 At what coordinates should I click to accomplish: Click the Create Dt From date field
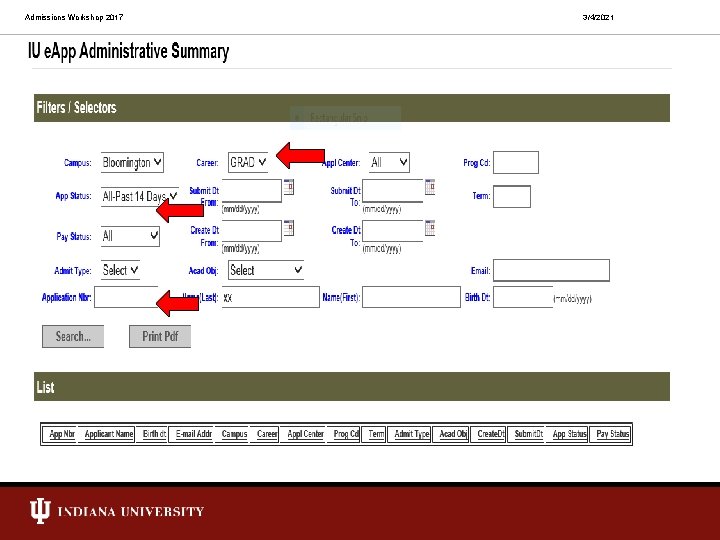[x=252, y=231]
